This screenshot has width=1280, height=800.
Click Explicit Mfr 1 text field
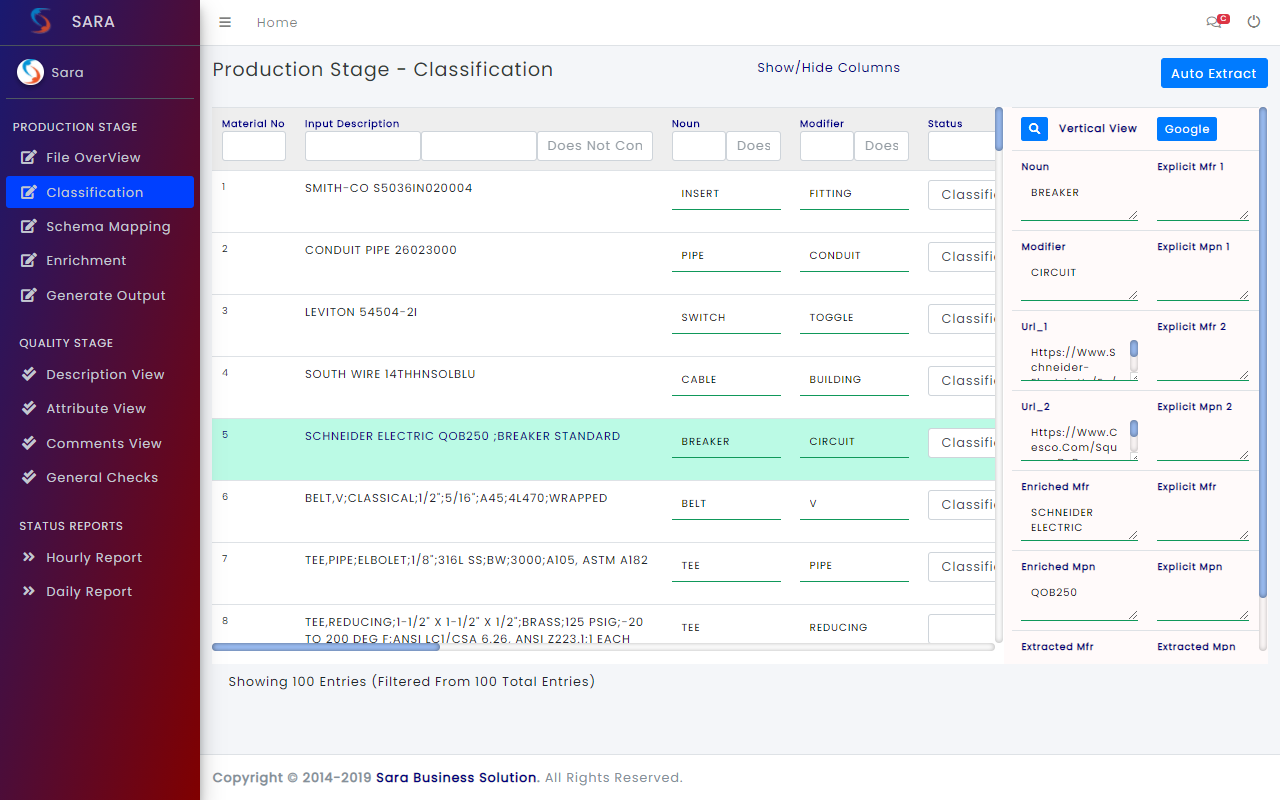coord(1203,199)
